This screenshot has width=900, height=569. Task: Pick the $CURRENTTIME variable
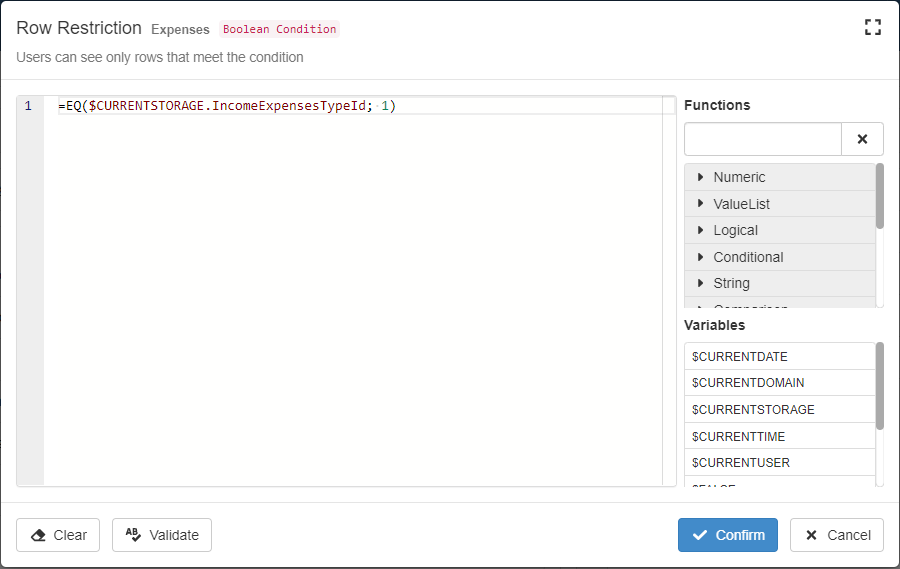pyautogui.click(x=738, y=436)
